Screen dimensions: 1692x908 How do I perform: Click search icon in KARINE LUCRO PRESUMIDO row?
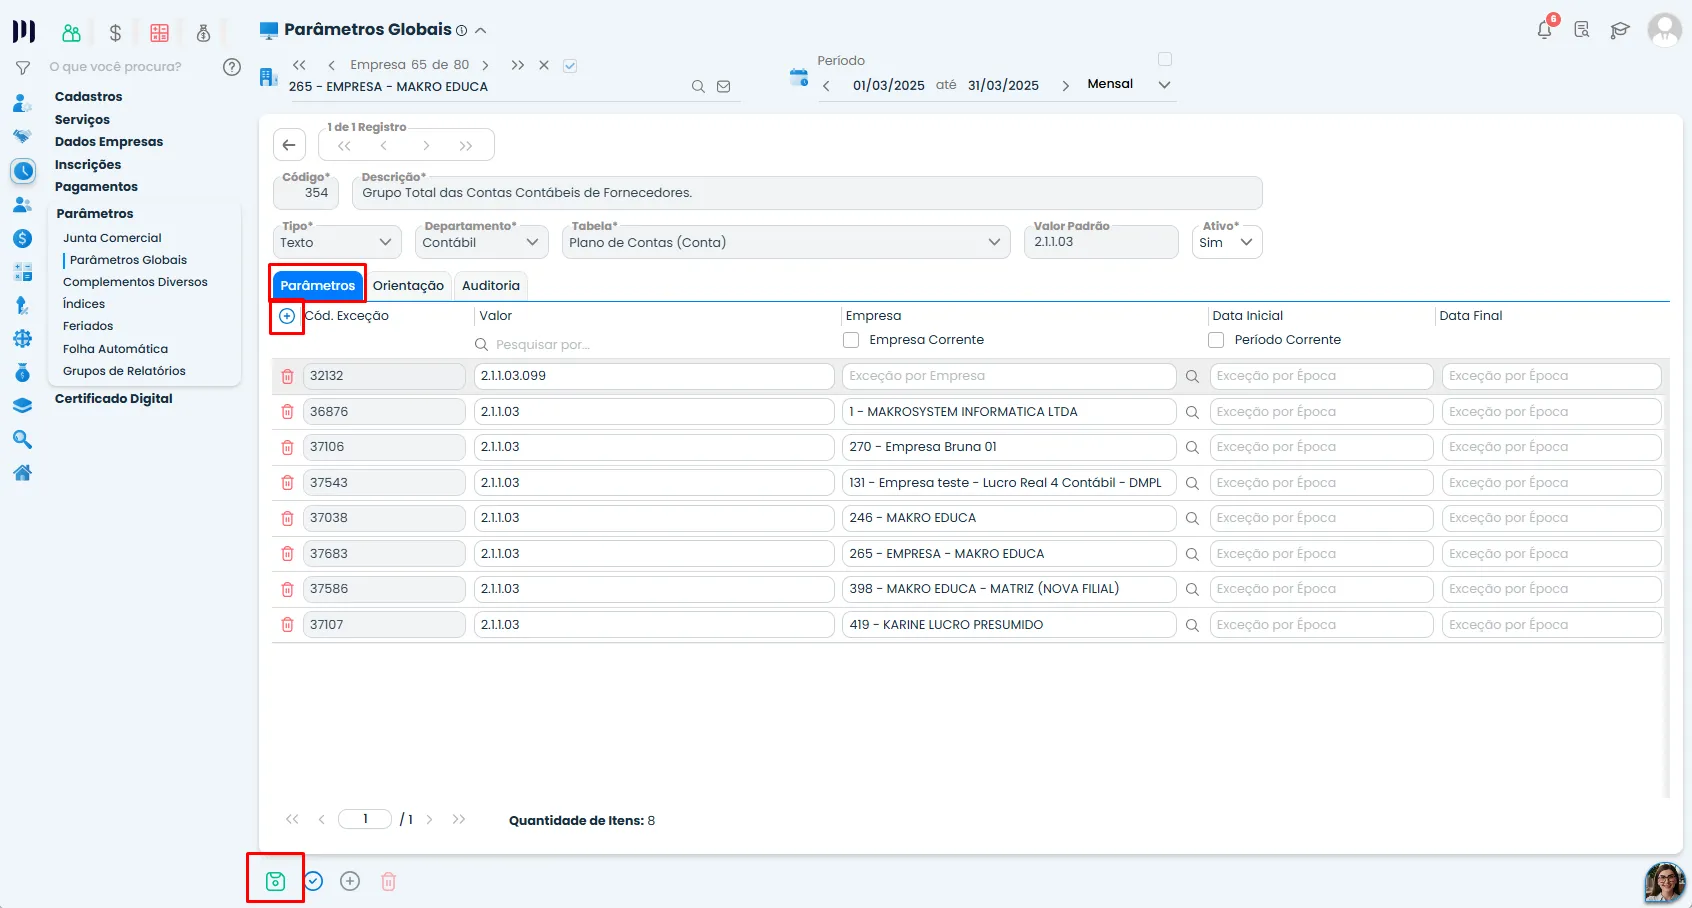(1192, 625)
